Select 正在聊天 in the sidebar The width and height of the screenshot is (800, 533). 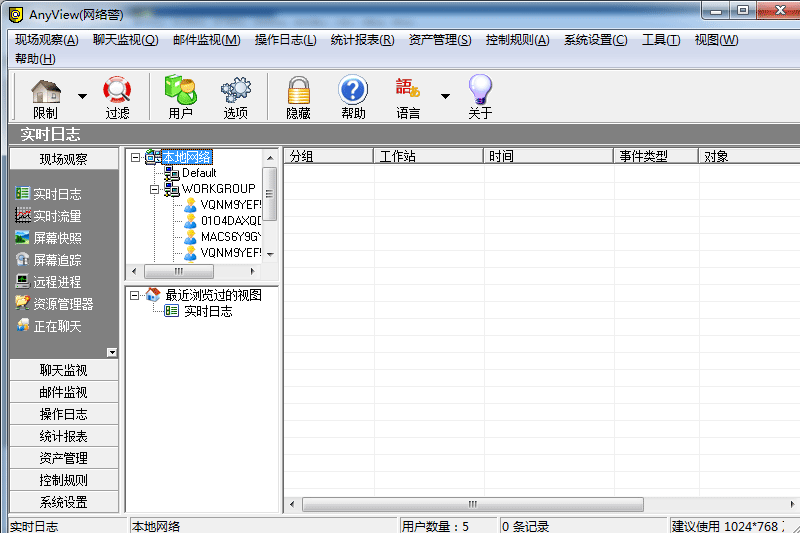(x=49, y=325)
